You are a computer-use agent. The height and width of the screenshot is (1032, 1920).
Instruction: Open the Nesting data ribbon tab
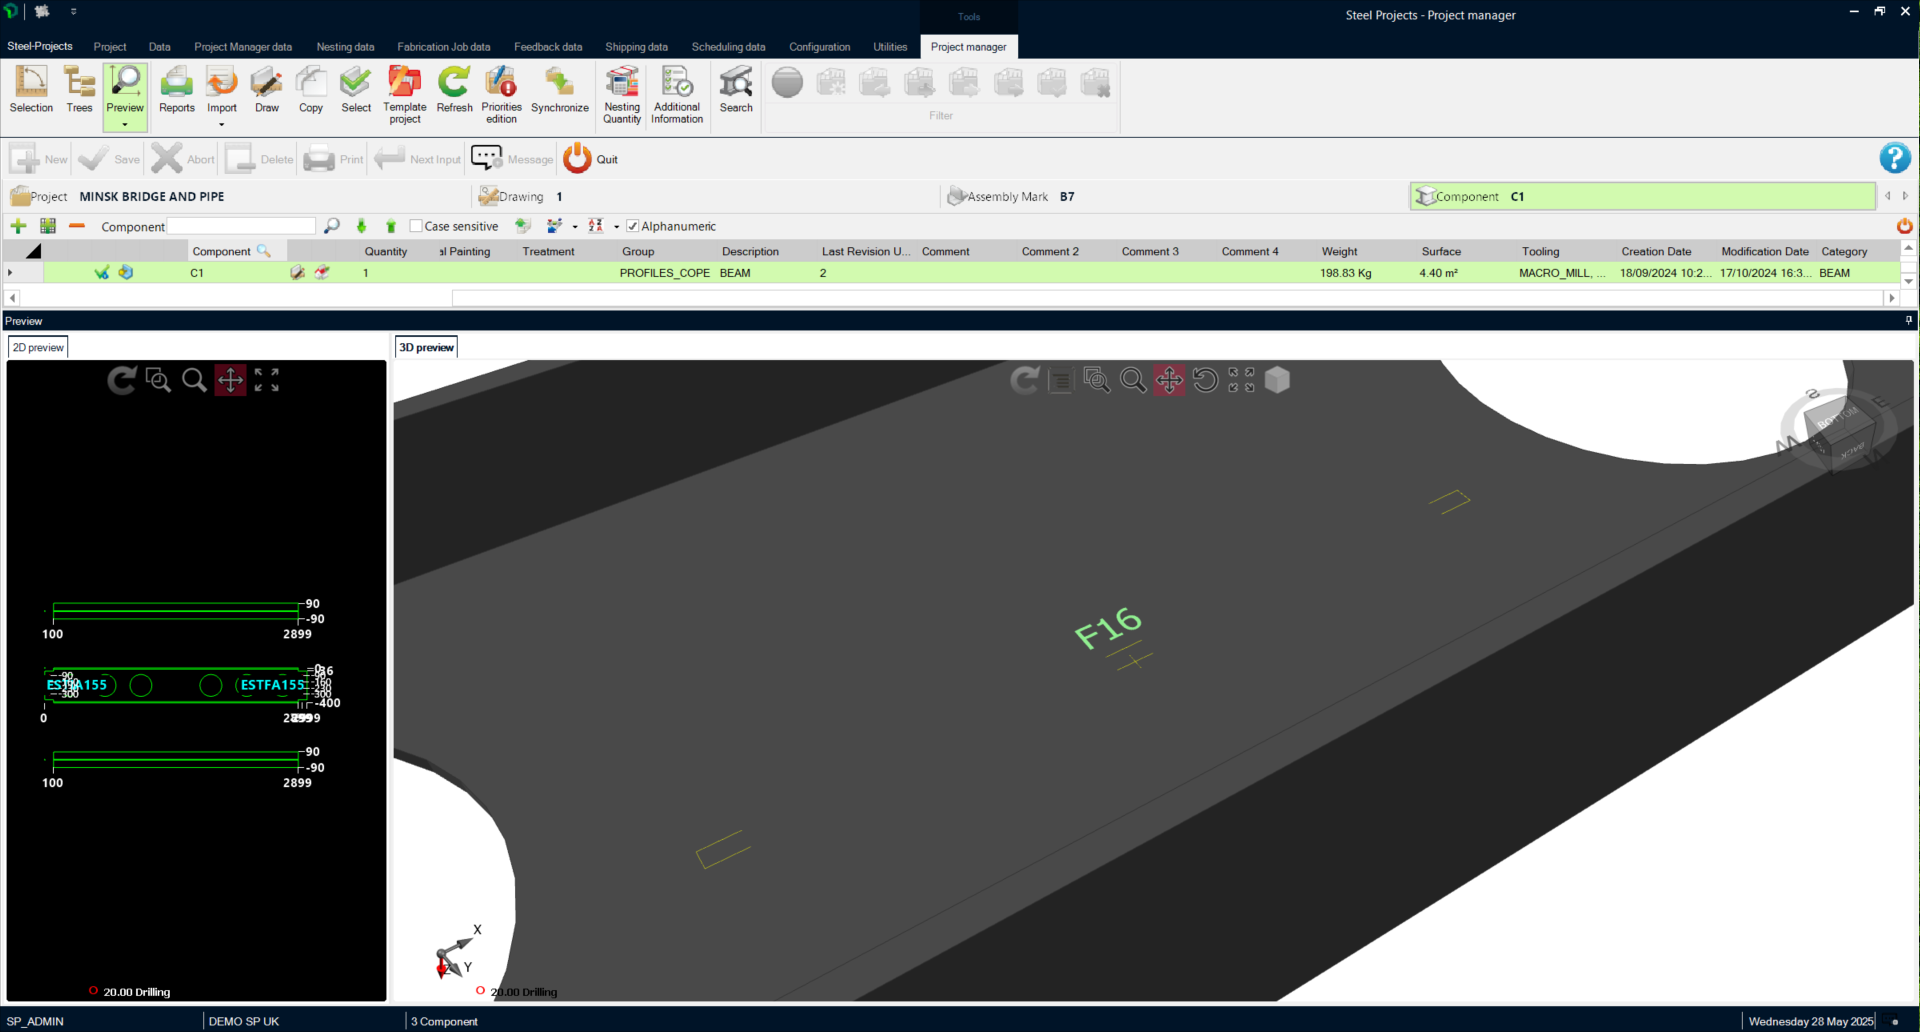click(x=345, y=47)
